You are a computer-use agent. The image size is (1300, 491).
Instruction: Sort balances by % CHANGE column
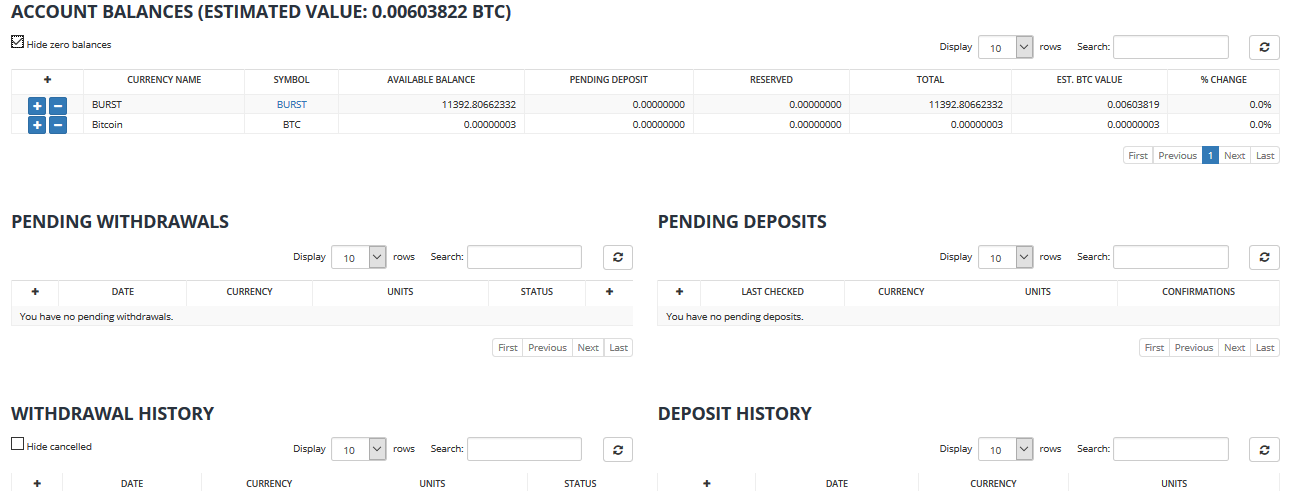click(x=1224, y=80)
